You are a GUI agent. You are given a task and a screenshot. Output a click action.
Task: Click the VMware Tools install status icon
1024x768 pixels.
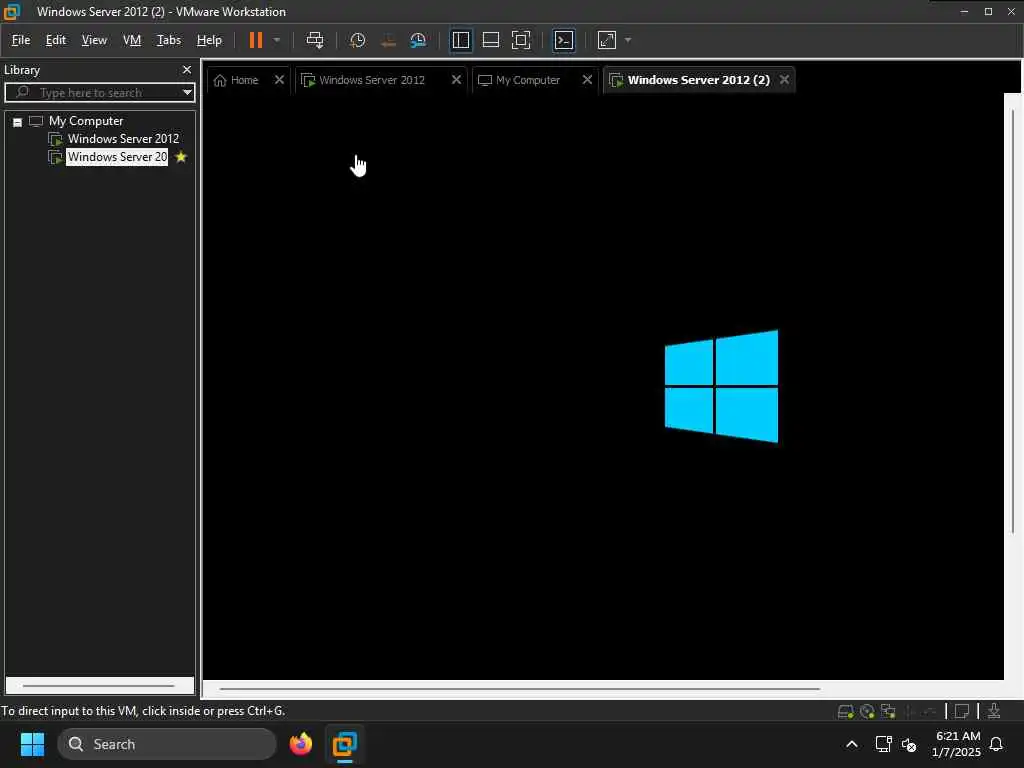pos(994,711)
